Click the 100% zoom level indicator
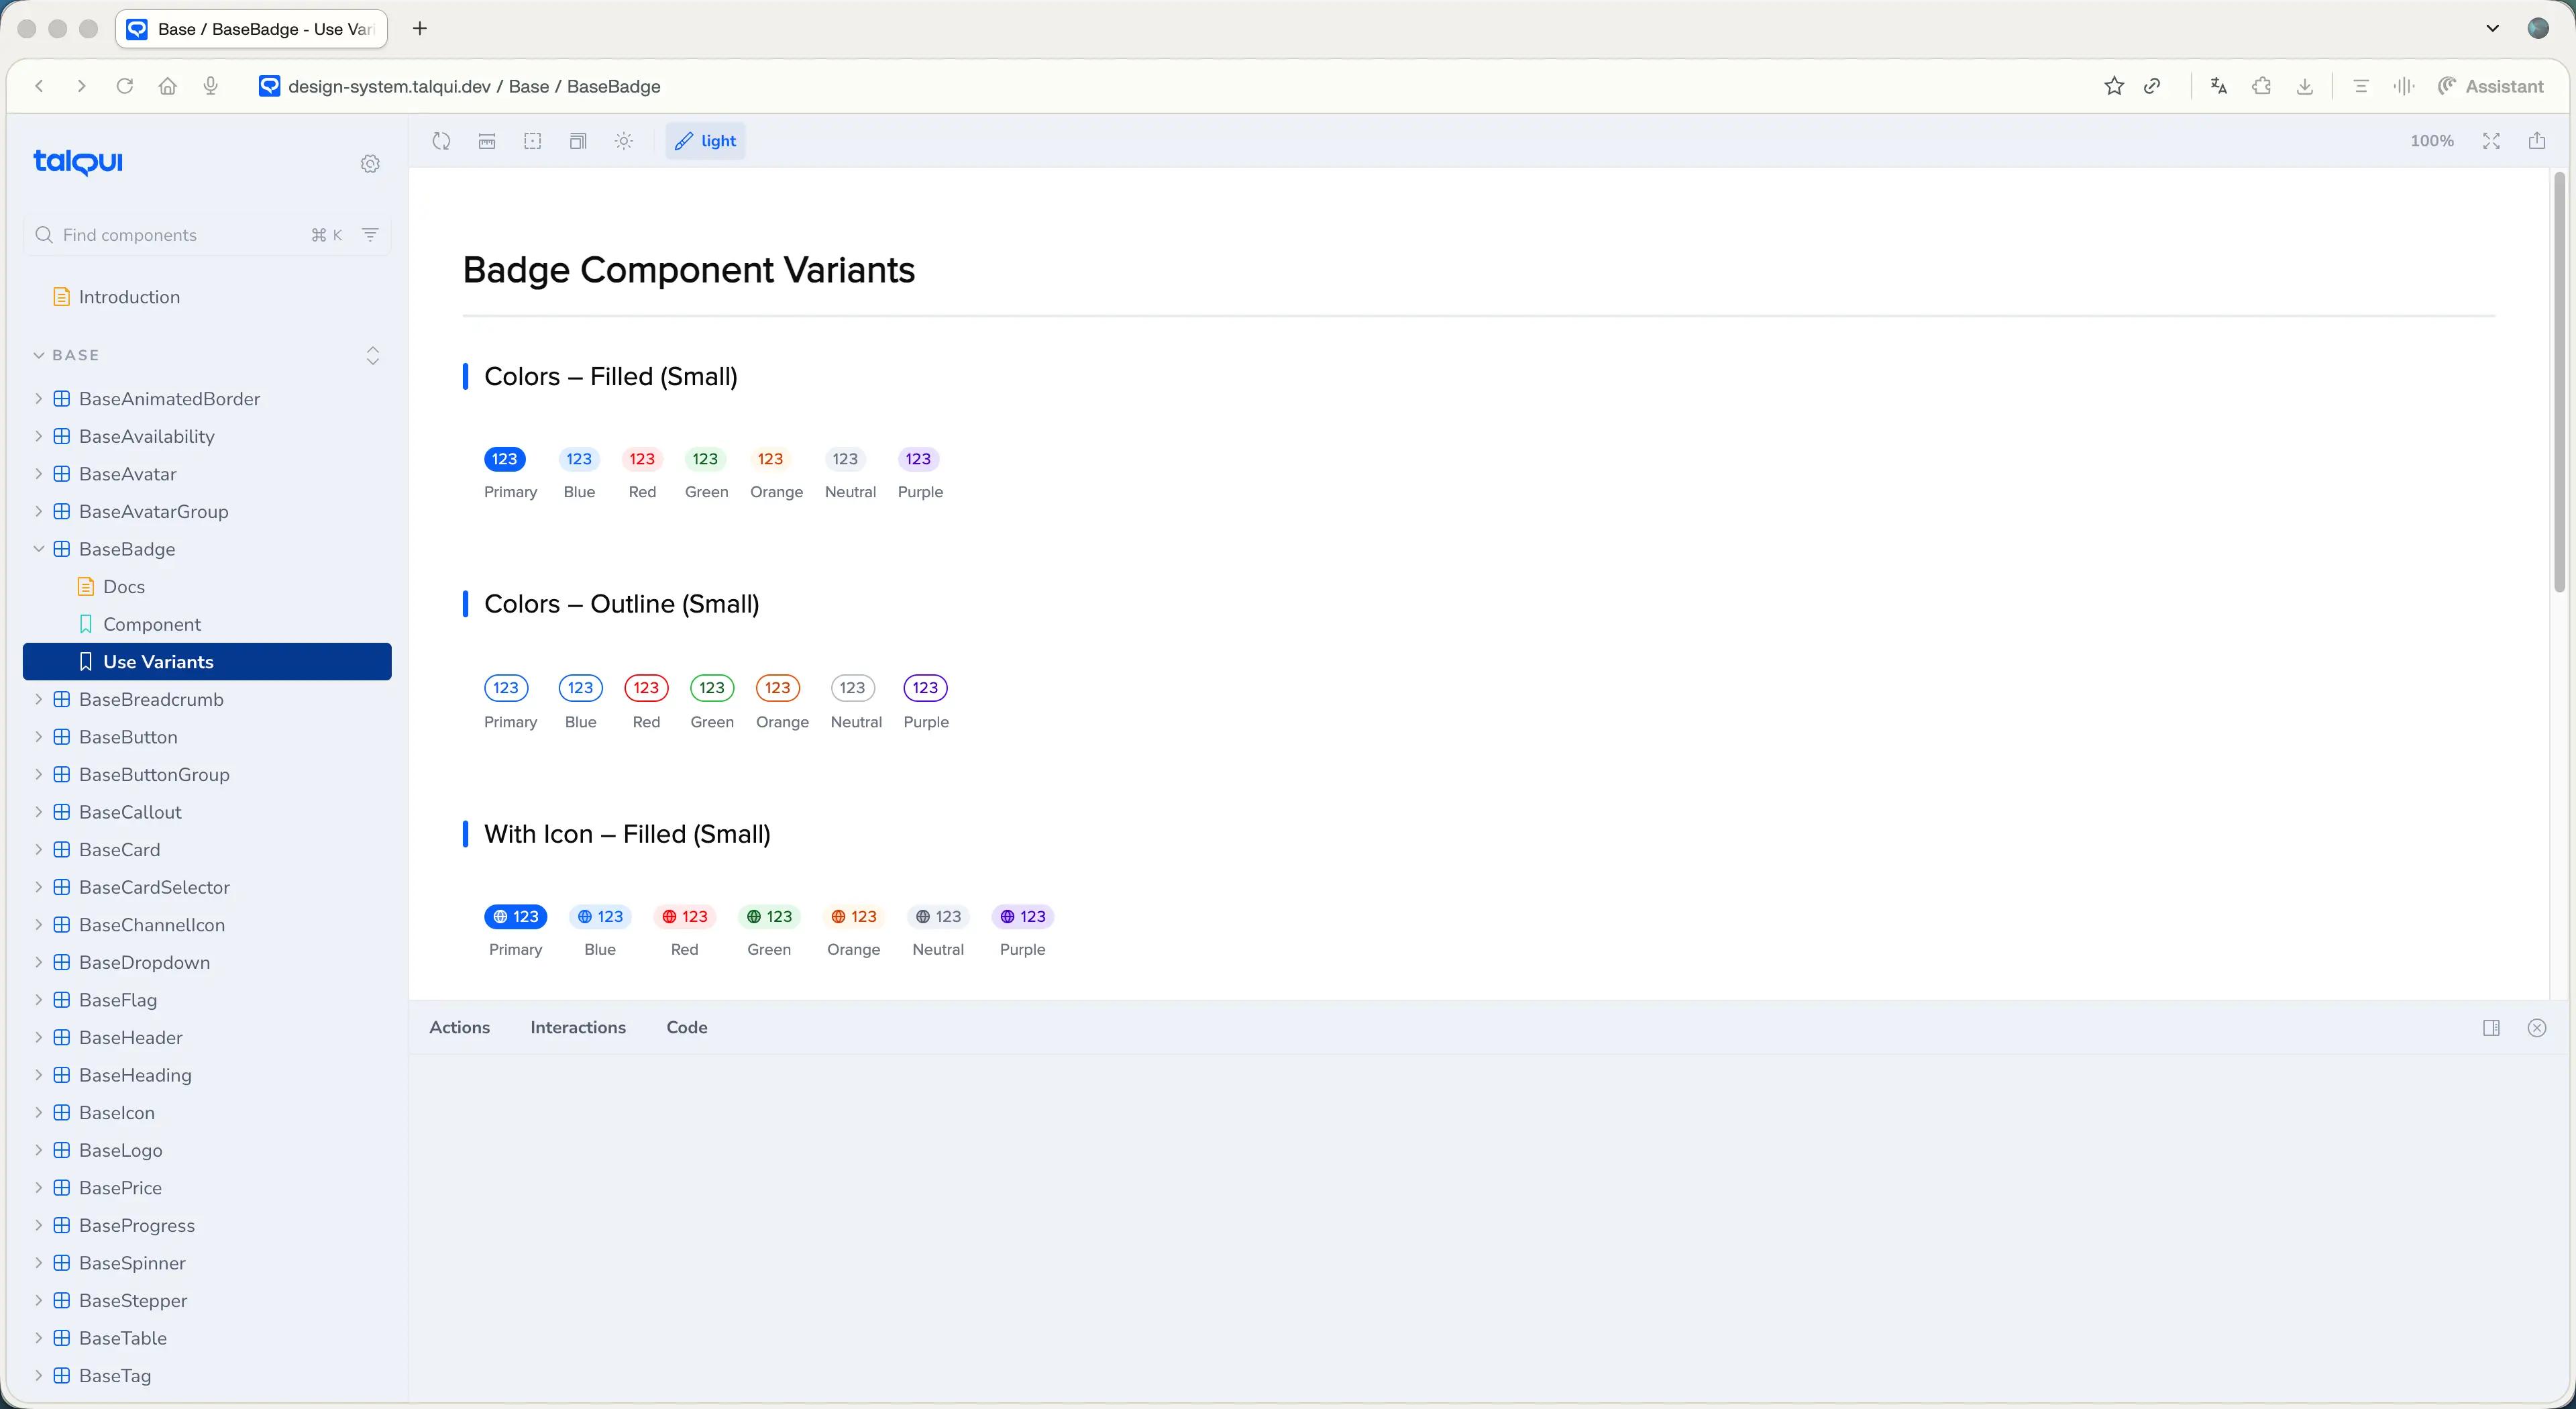 click(x=2432, y=141)
